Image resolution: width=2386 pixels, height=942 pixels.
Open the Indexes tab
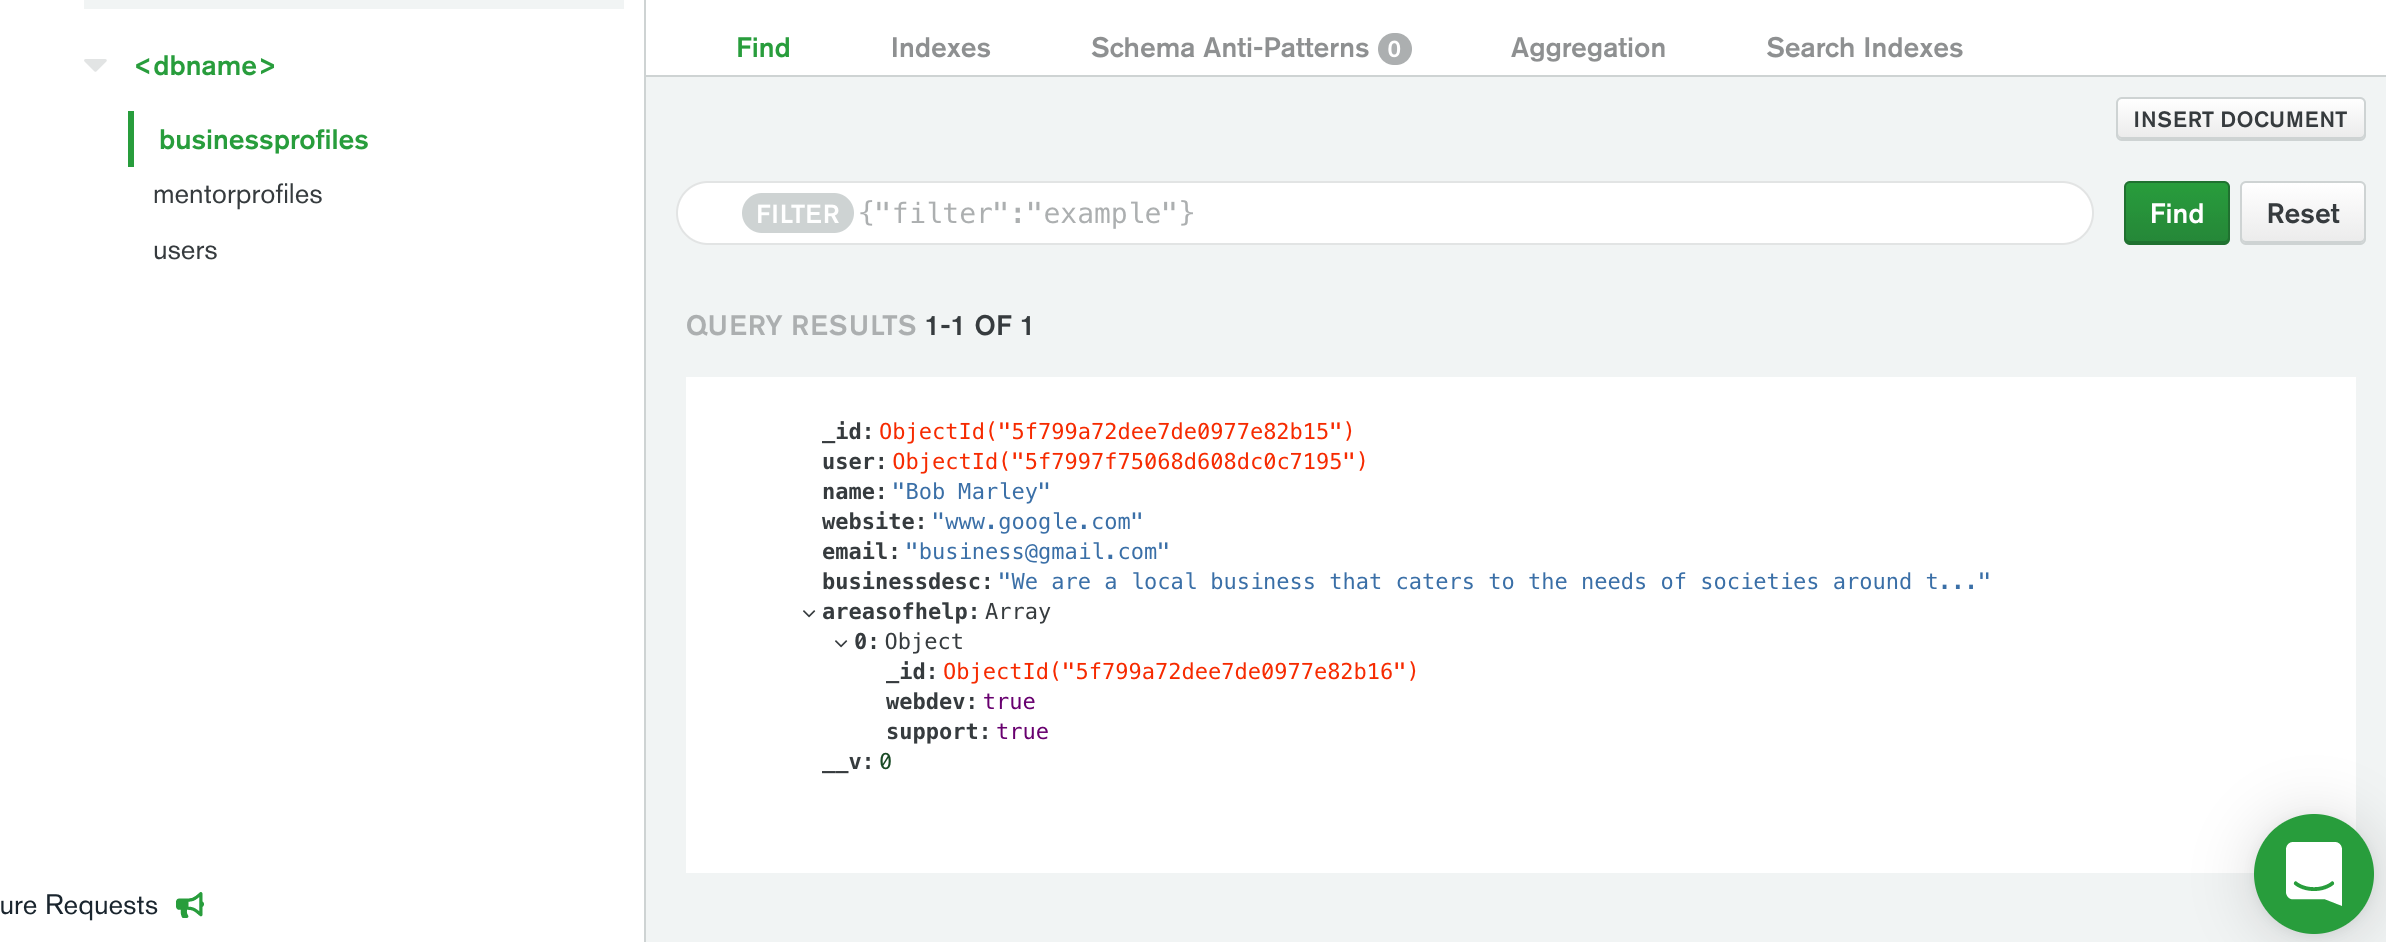point(940,48)
